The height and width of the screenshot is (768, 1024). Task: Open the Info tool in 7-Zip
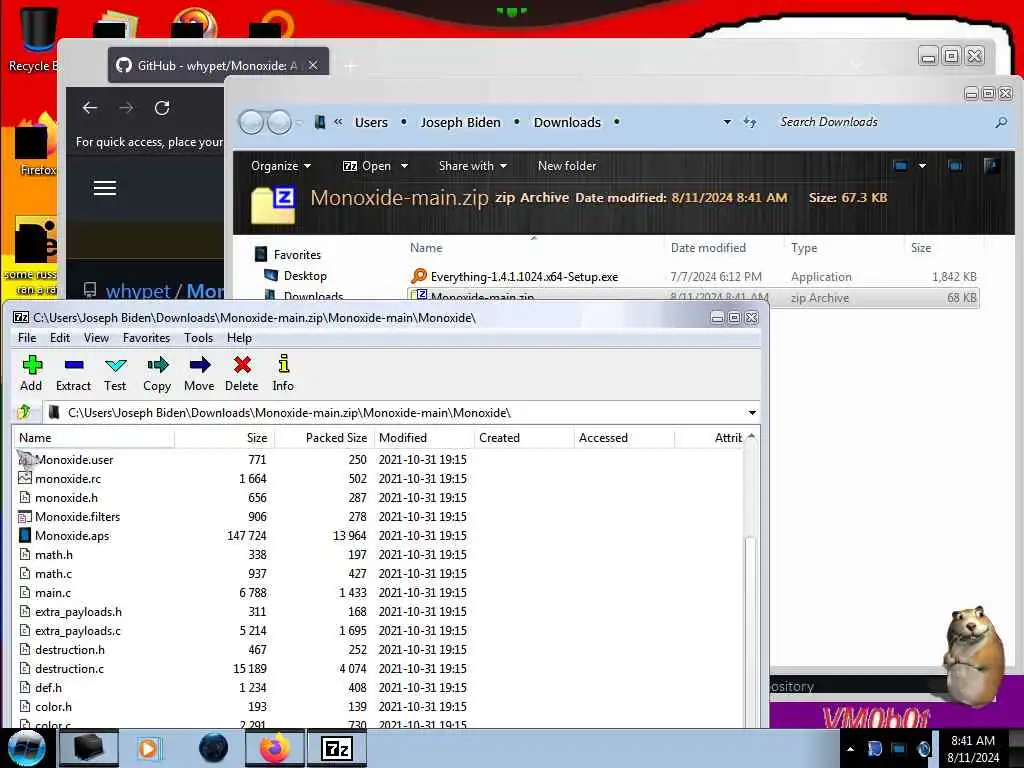283,373
